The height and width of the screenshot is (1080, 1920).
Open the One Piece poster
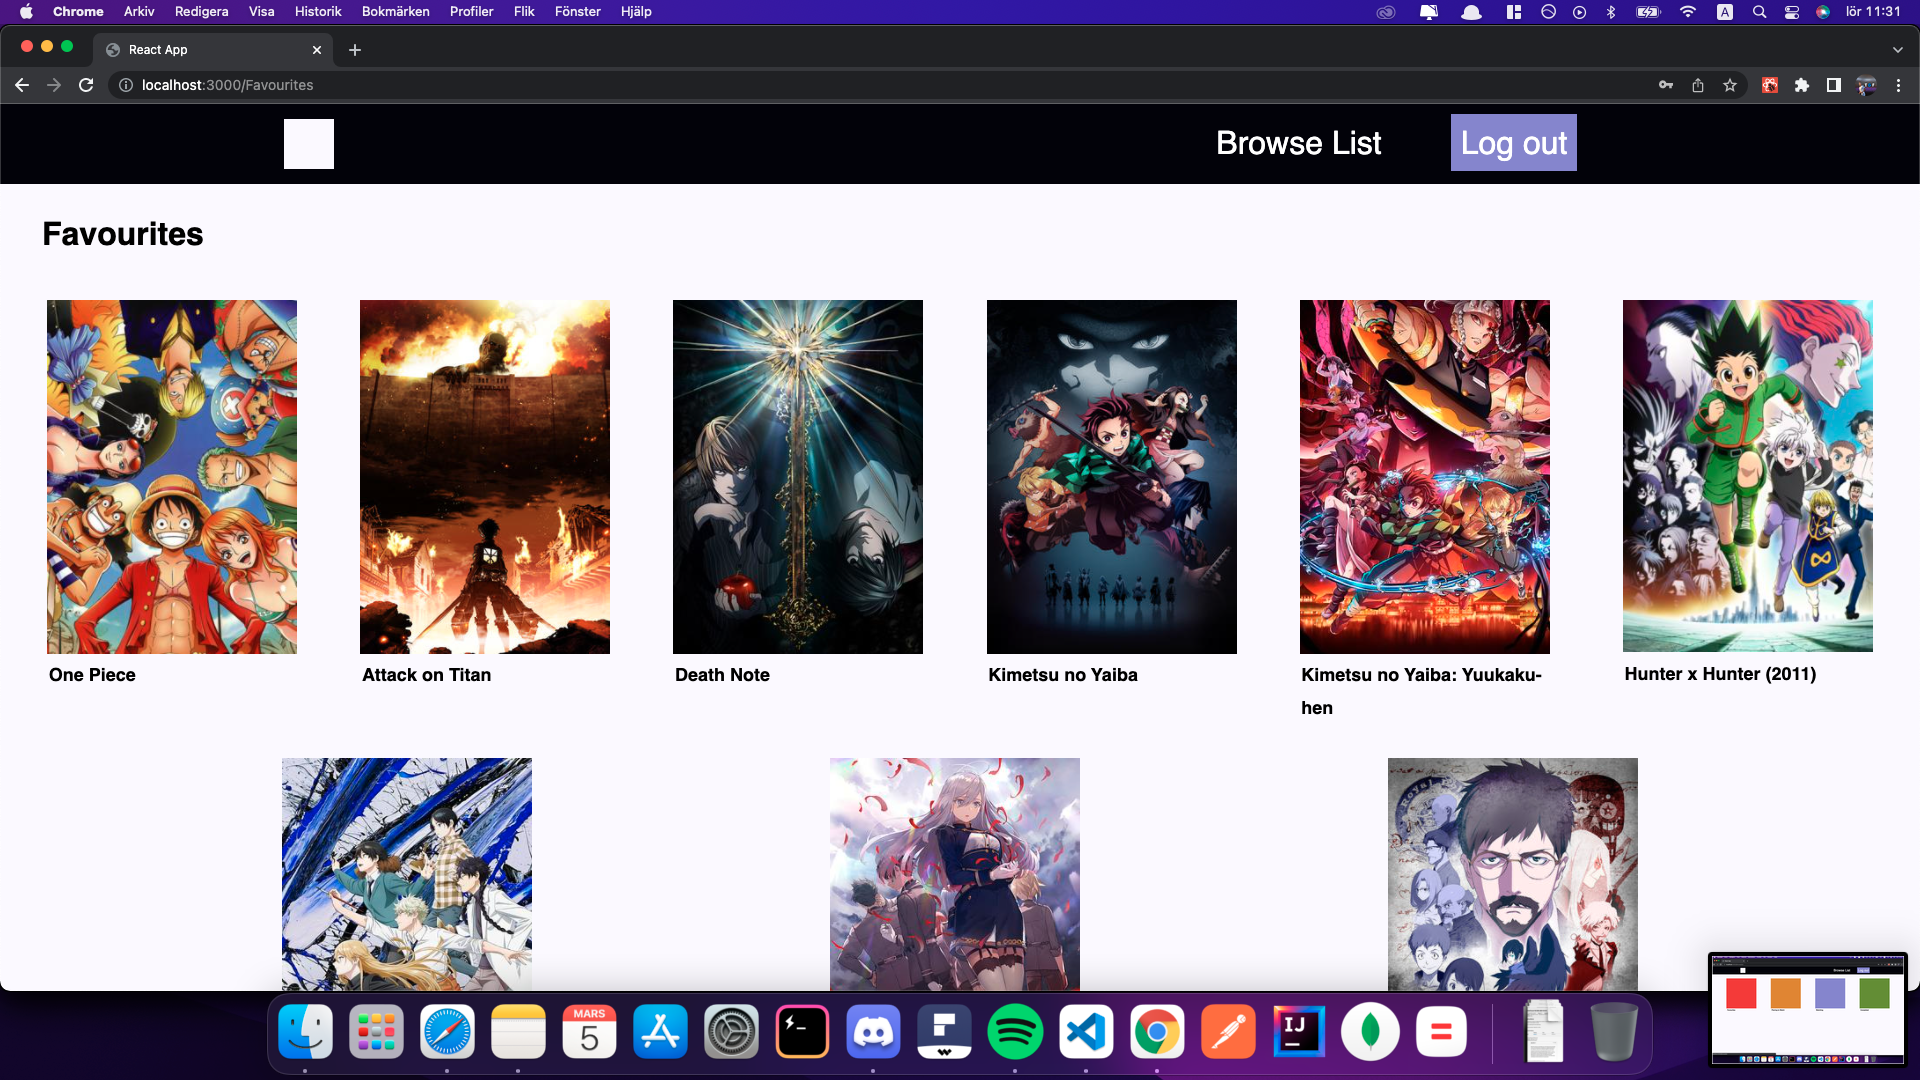point(172,477)
